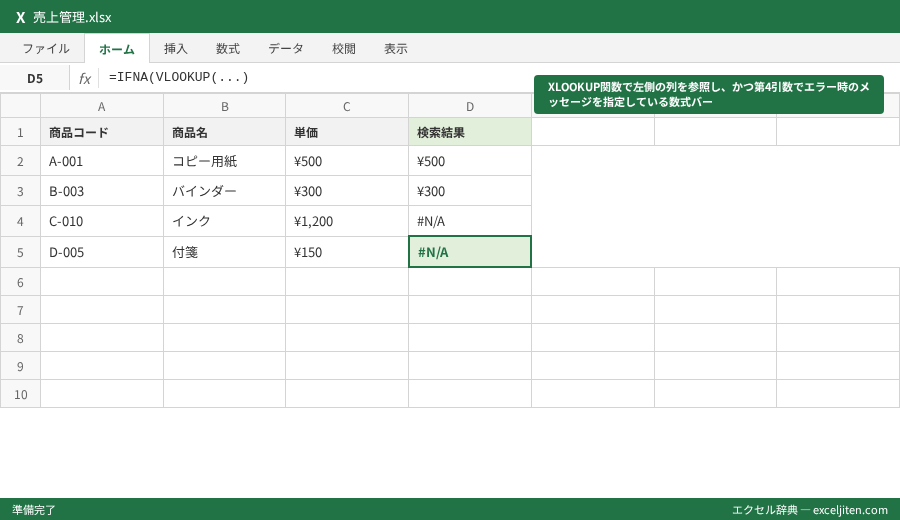Select the 商品名 header cell
The height and width of the screenshot is (520, 900).
224,132
